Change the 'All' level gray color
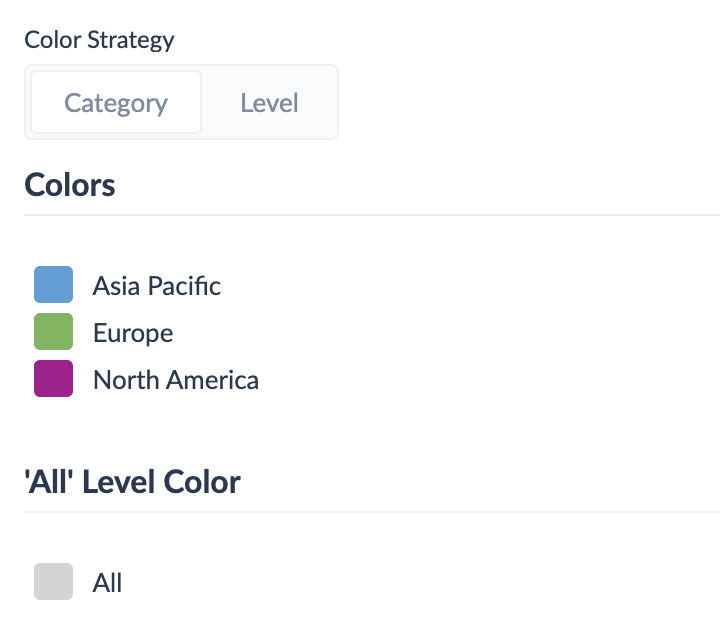This screenshot has width=728, height=632. click(x=54, y=582)
